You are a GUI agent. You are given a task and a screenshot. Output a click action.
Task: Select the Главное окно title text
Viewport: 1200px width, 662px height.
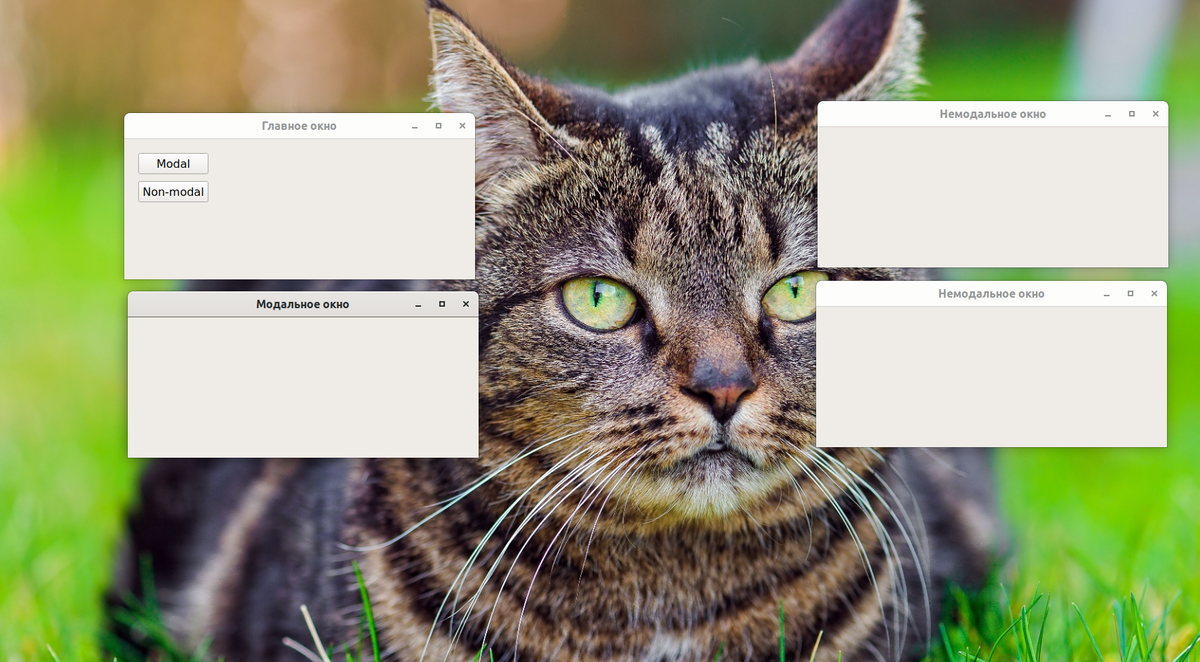click(299, 126)
